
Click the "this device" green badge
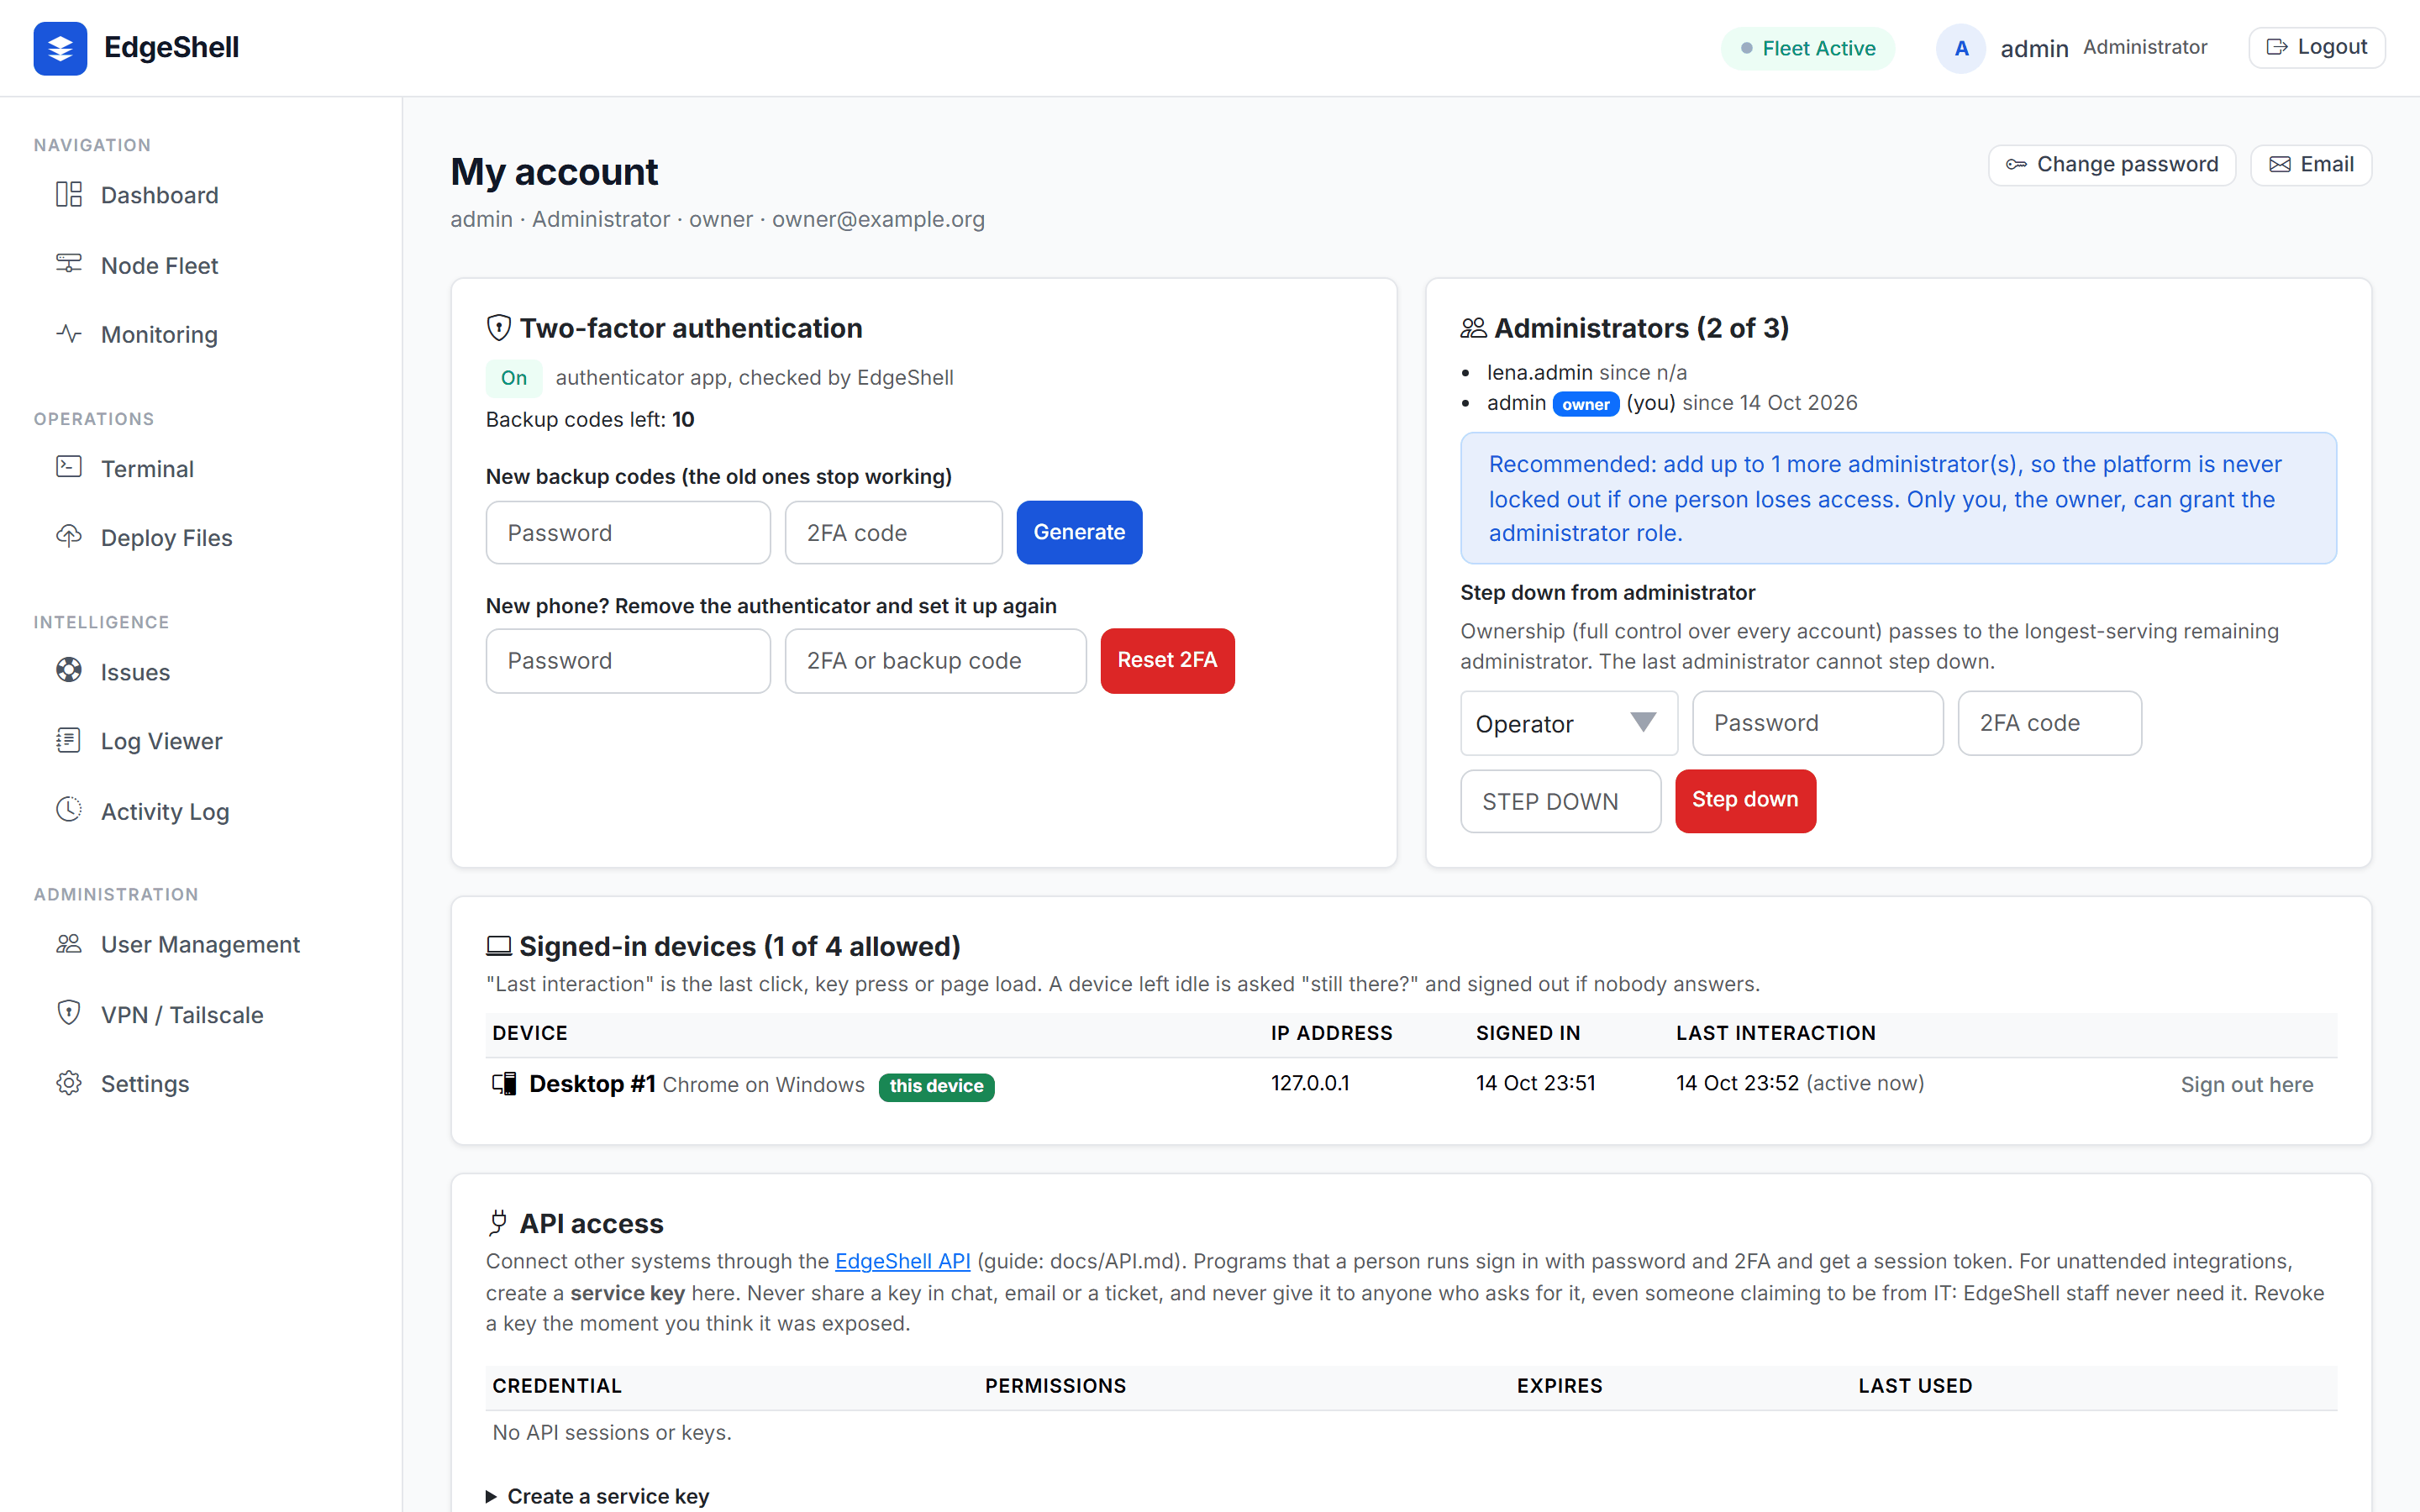(937, 1086)
